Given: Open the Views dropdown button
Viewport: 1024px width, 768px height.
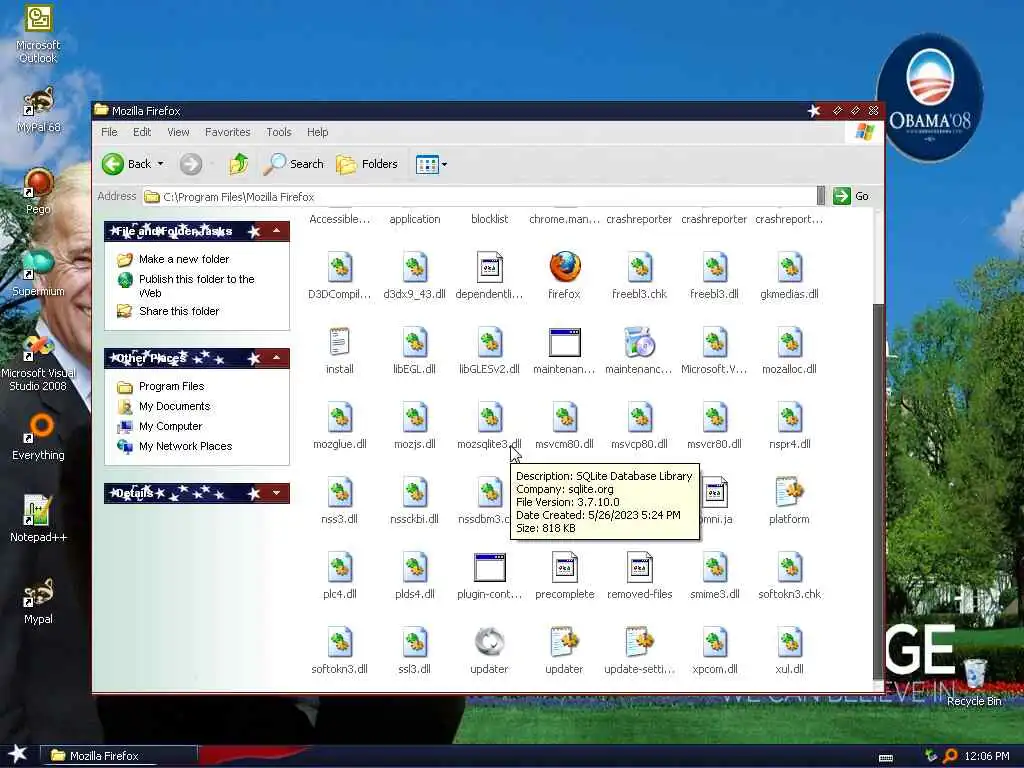Looking at the screenshot, I should [431, 164].
